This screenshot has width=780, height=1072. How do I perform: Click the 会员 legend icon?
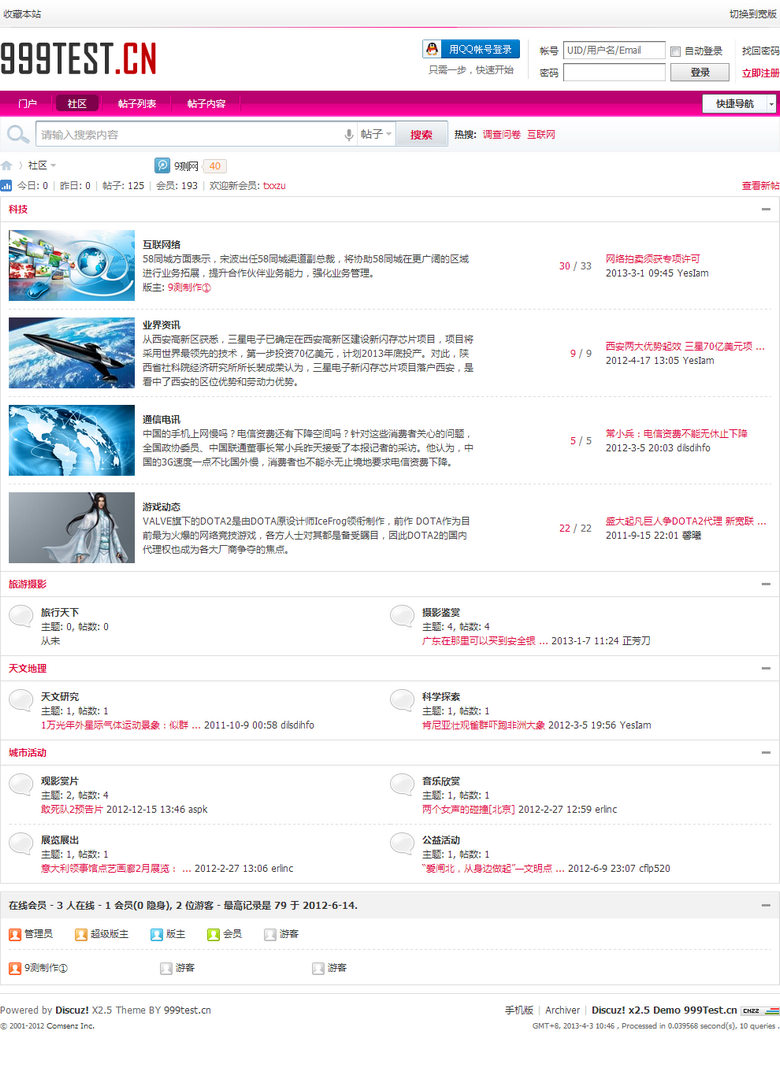point(213,934)
